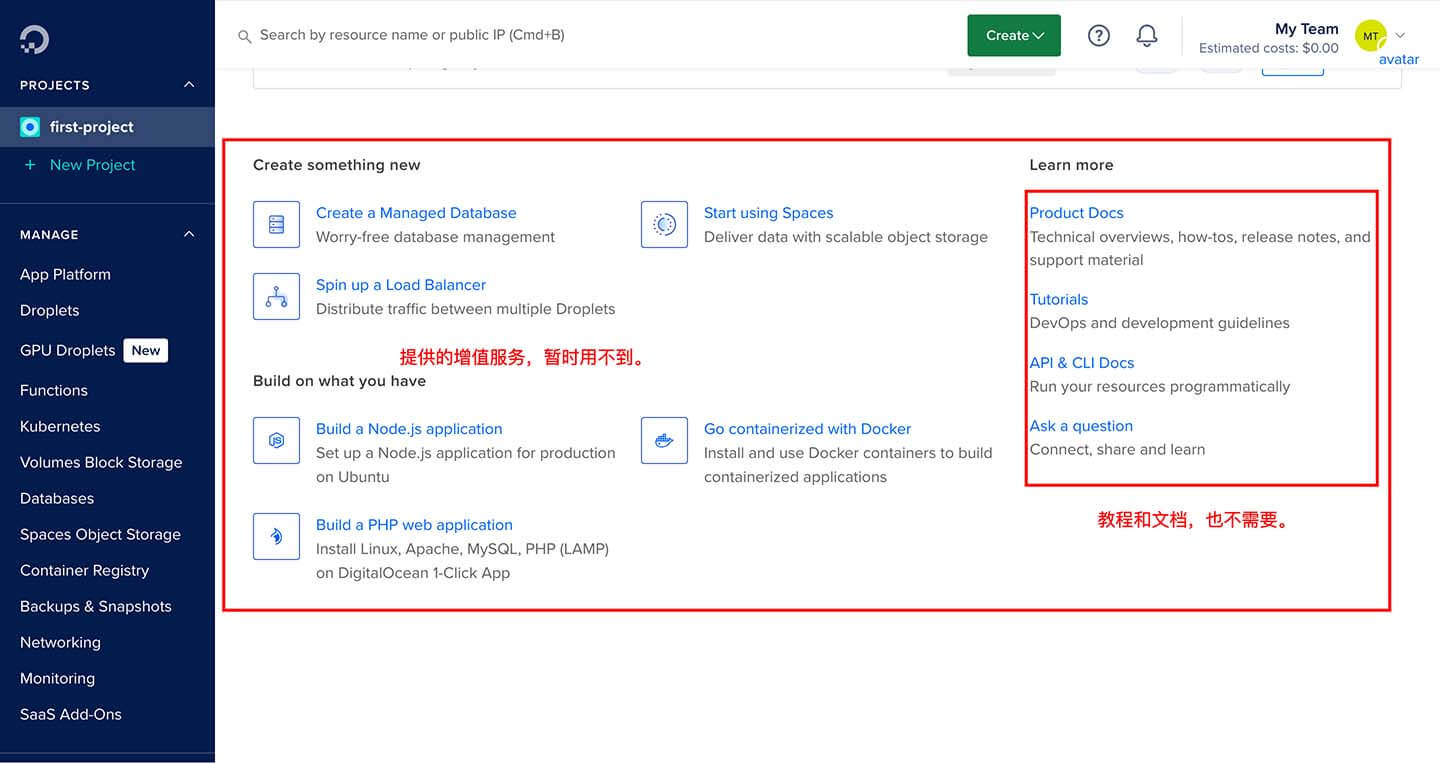Click the MT team avatar

(x=1370, y=35)
